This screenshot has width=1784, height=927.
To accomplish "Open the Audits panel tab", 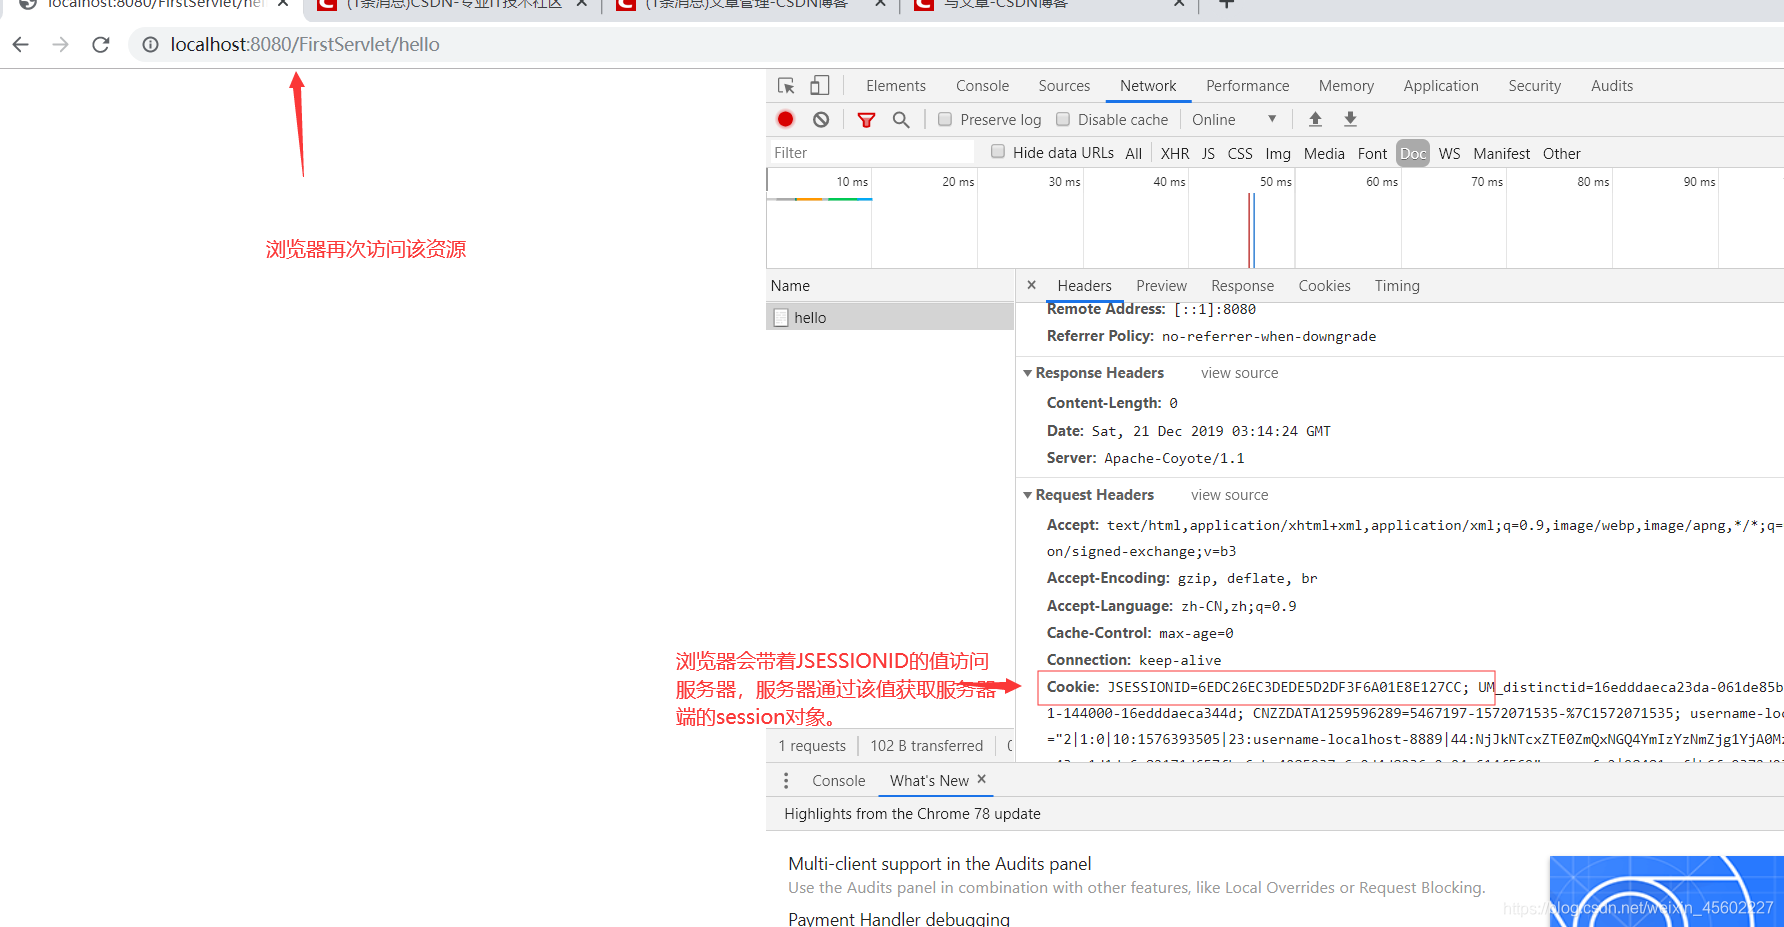I will 1611,86.
